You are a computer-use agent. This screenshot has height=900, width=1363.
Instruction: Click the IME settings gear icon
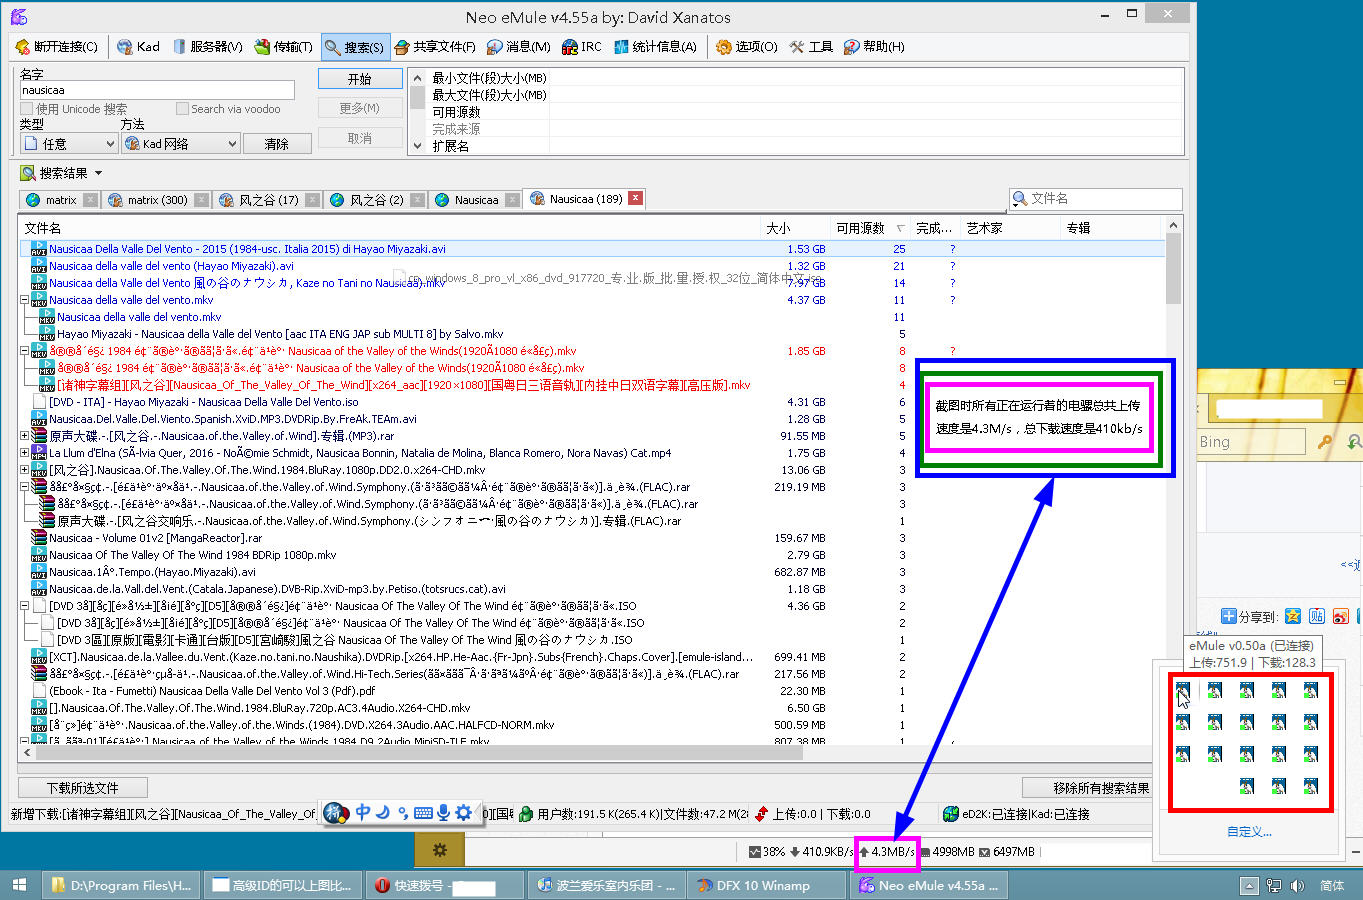click(x=463, y=813)
